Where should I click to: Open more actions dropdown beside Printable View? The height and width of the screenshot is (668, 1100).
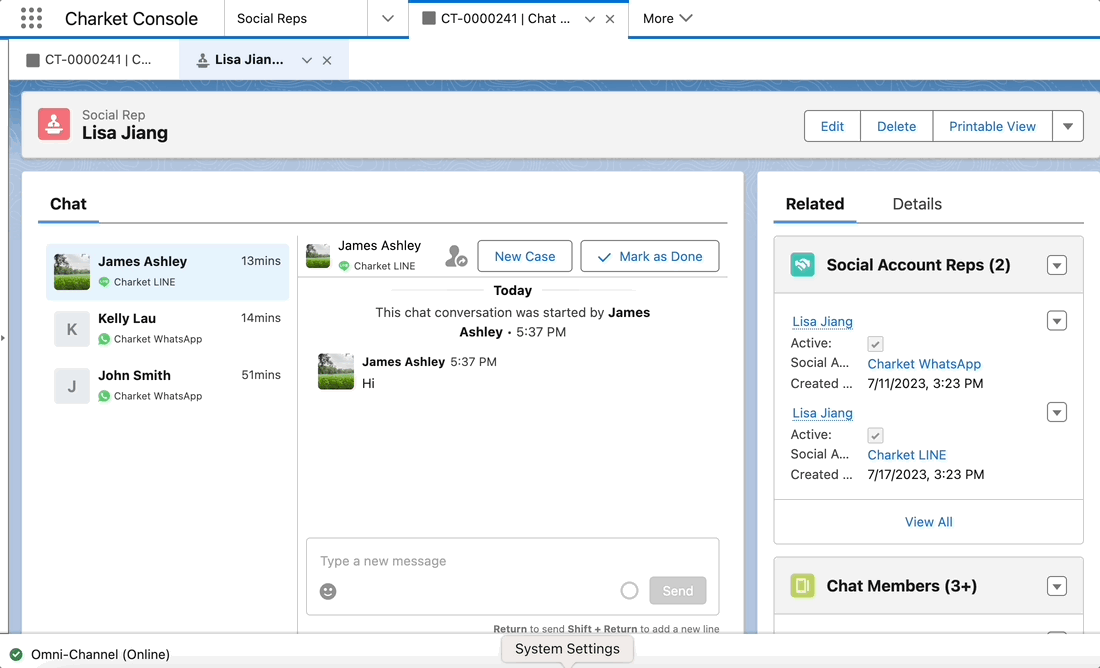point(1067,126)
